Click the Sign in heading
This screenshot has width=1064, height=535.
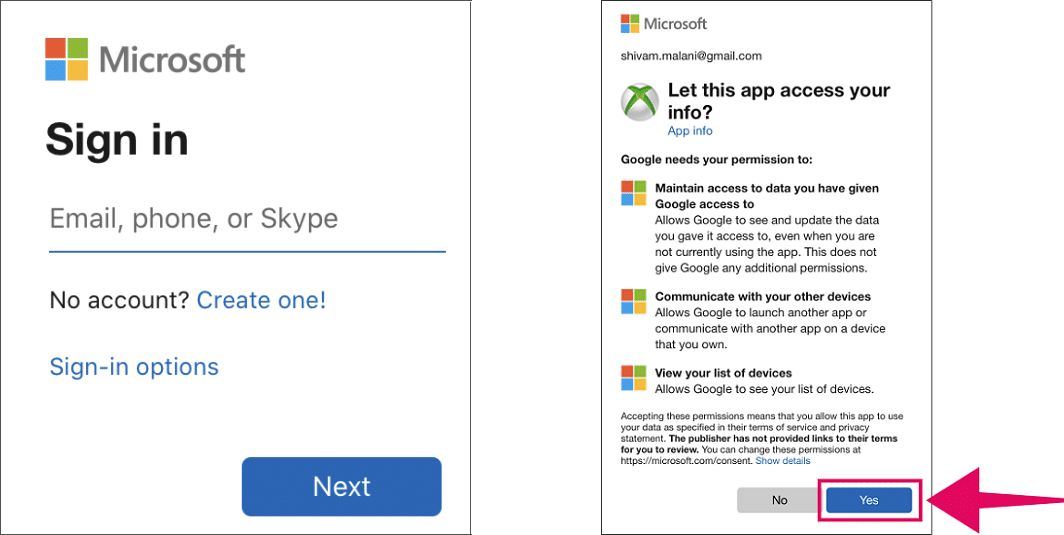click(x=117, y=140)
